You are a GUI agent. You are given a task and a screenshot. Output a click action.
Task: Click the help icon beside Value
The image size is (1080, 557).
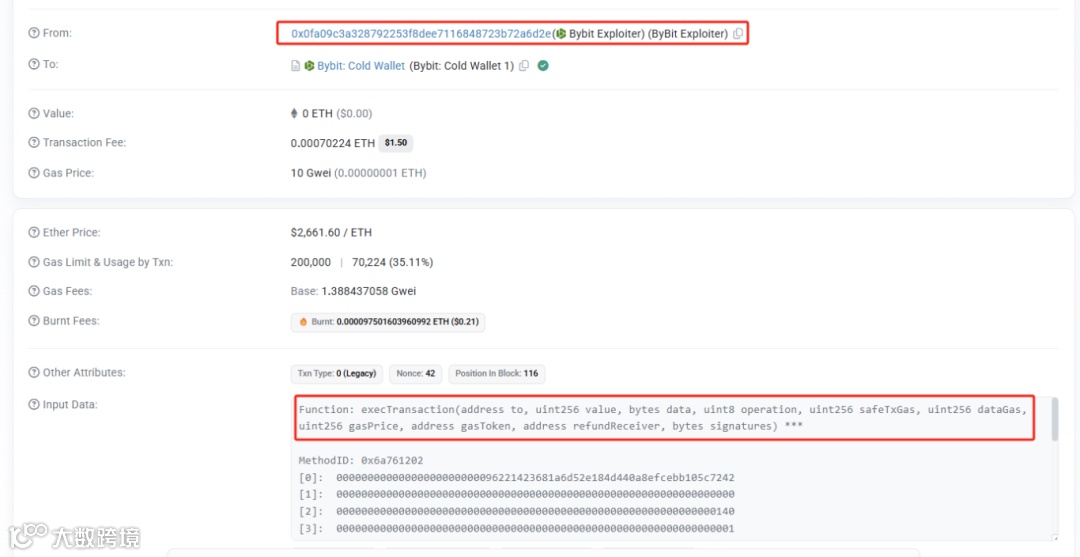34,114
